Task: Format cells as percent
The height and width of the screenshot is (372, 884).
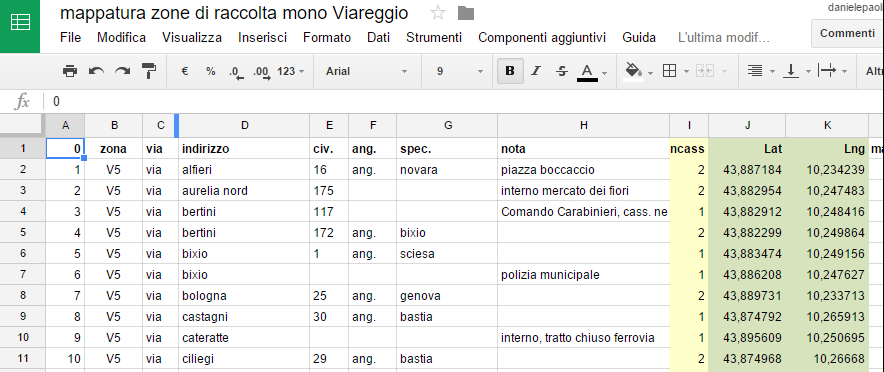Action: point(211,71)
